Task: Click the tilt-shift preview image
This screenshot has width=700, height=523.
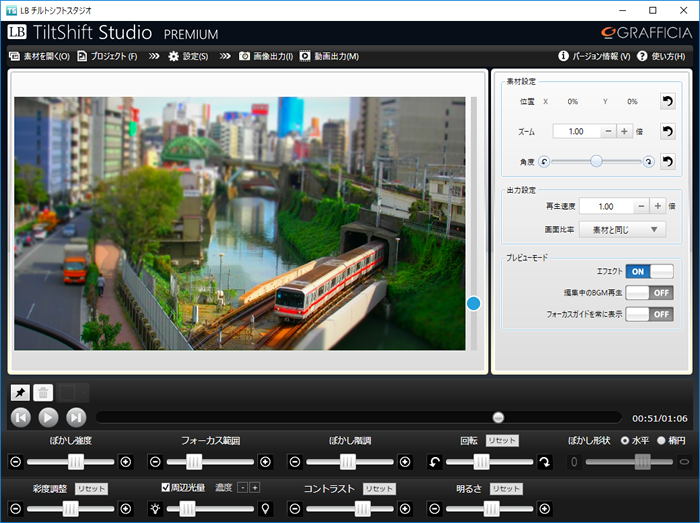Action: click(x=240, y=223)
